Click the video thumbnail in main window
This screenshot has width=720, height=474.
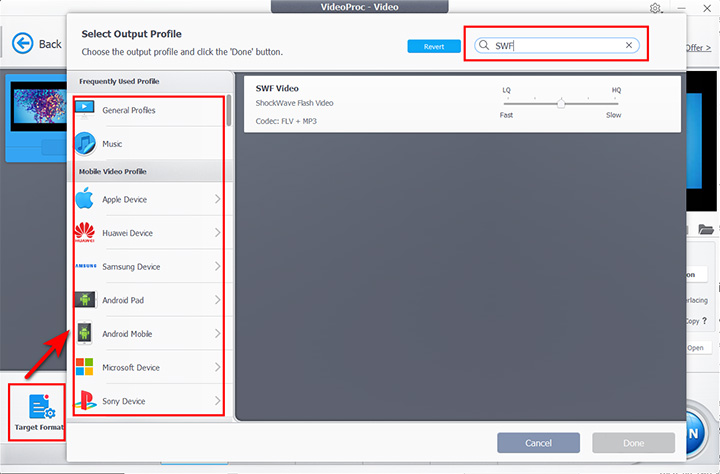[x=39, y=106]
